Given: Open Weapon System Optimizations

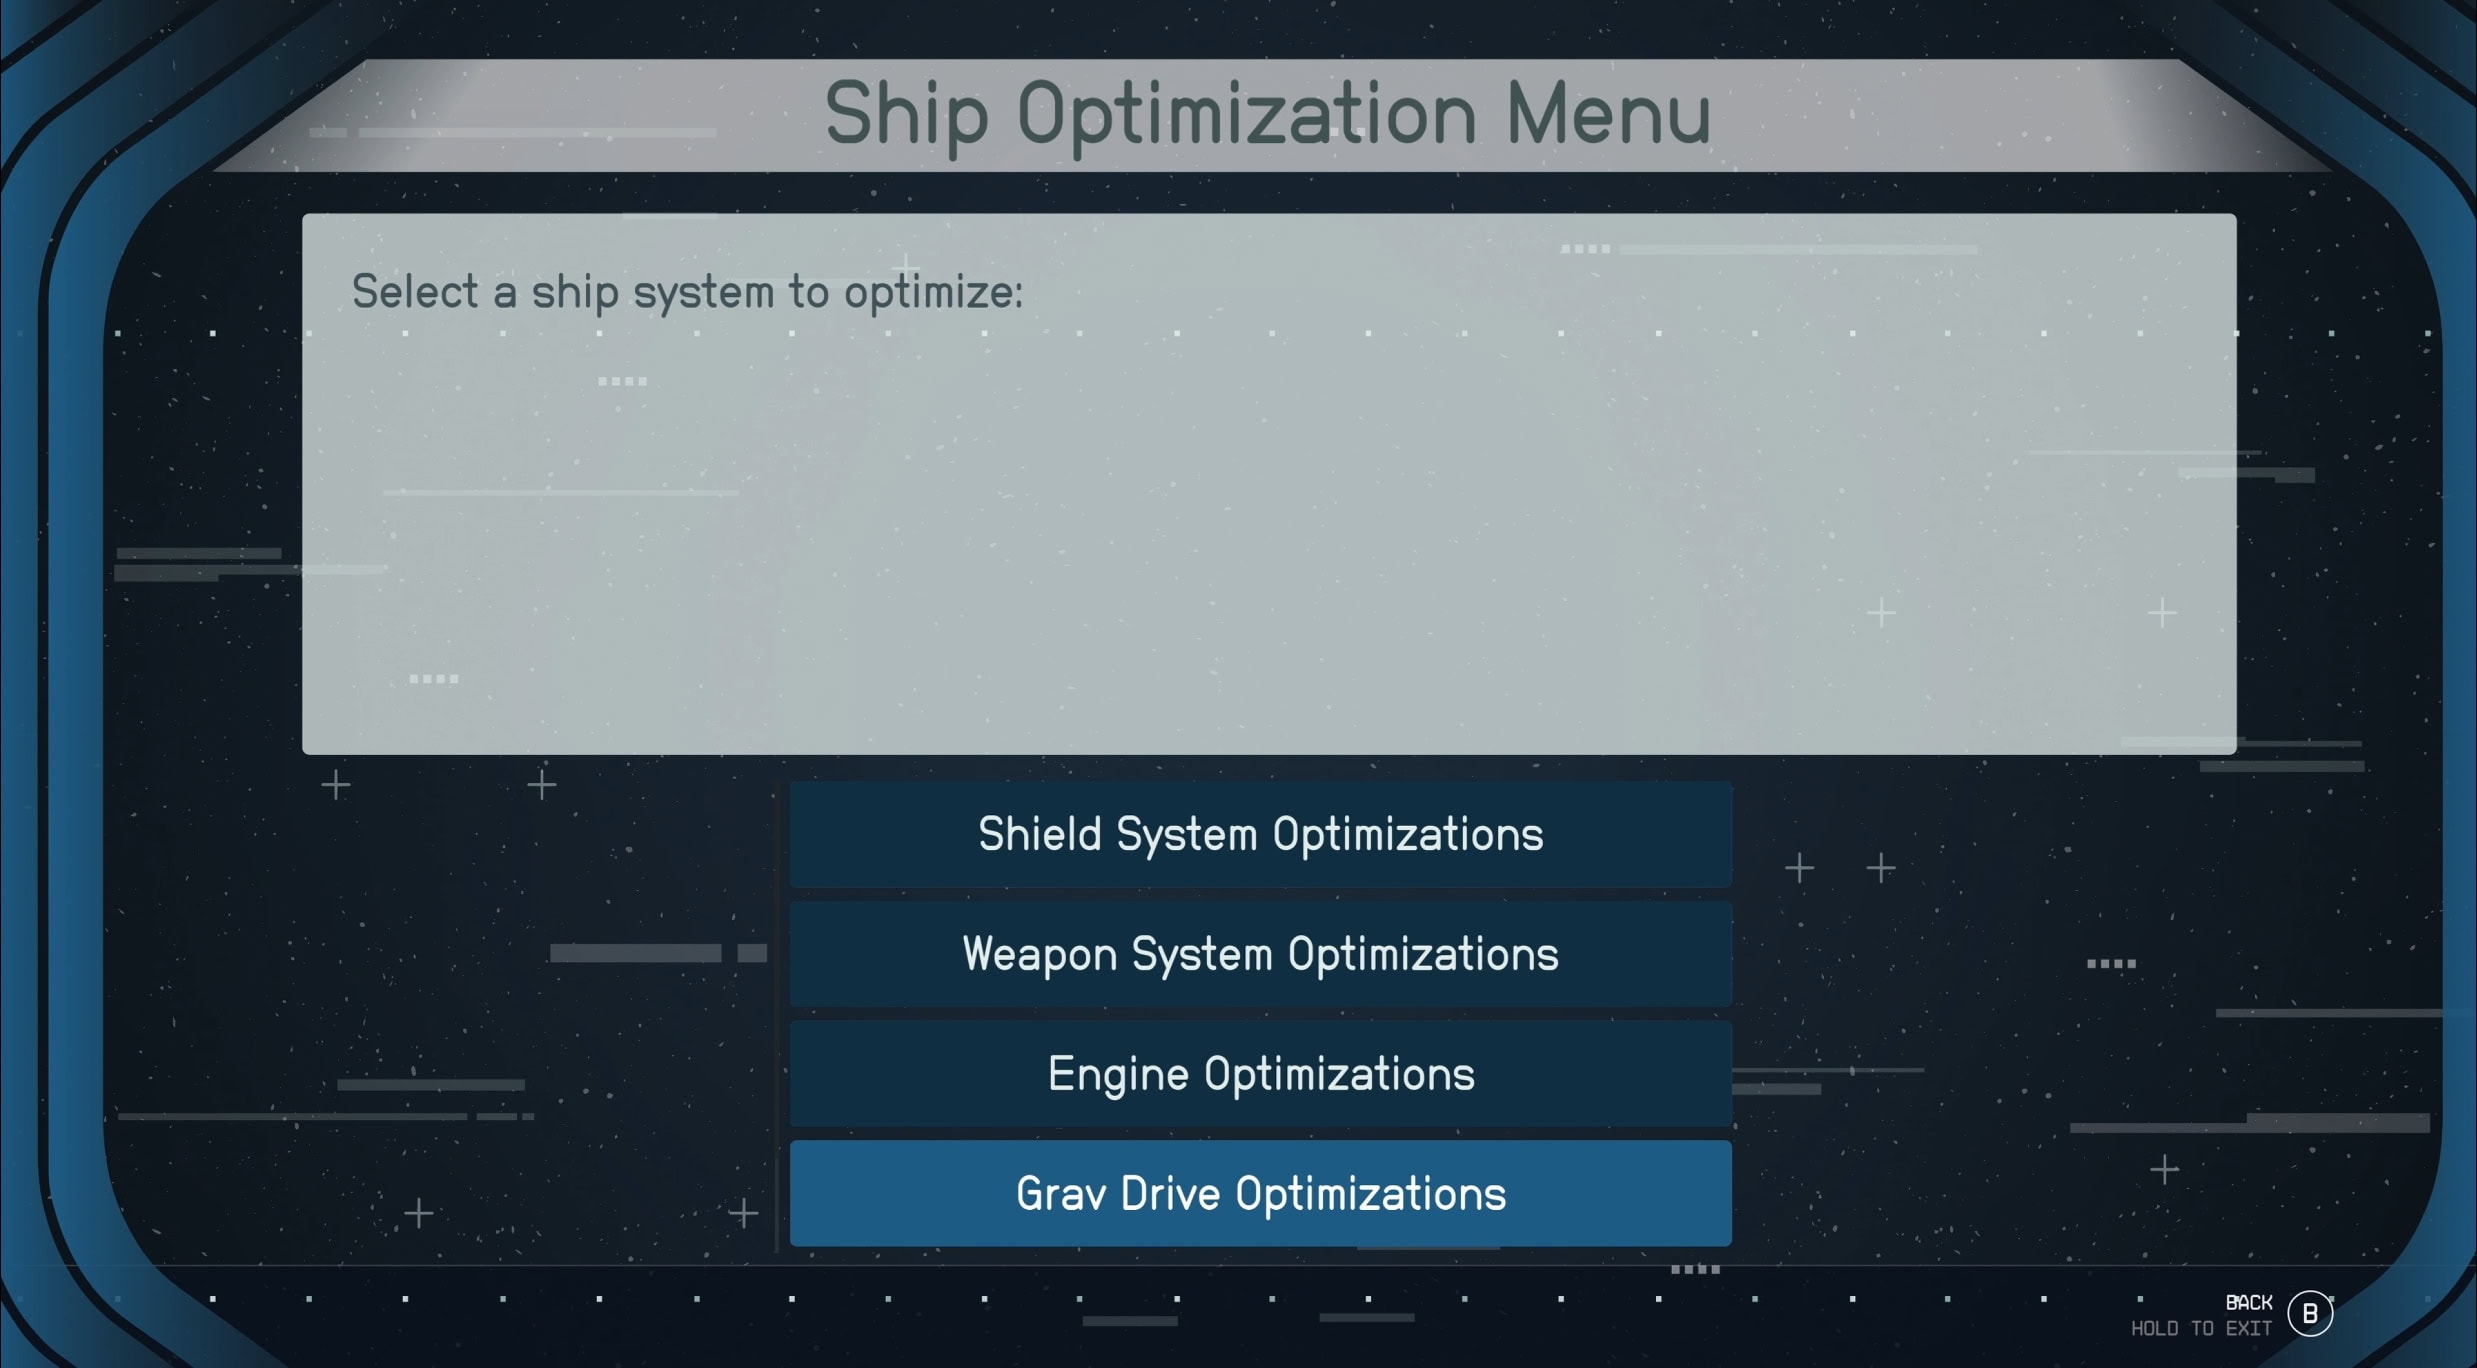Looking at the screenshot, I should pyautogui.click(x=1260, y=954).
